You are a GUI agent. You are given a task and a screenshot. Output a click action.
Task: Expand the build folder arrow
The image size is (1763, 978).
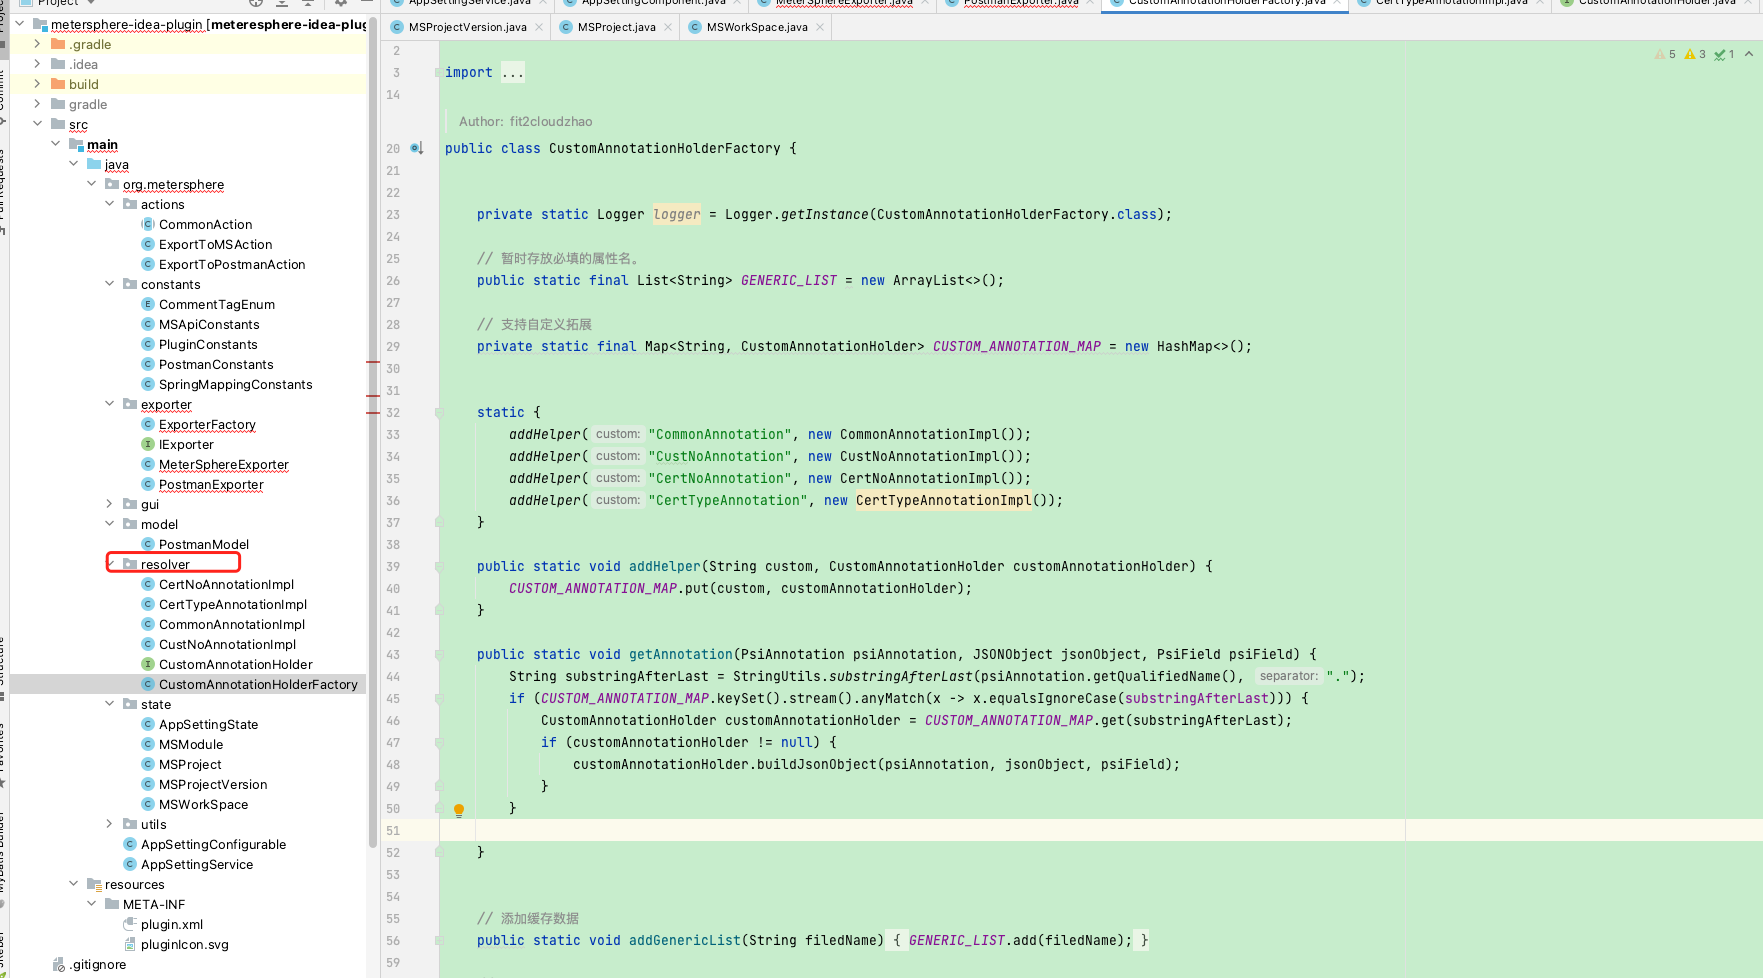37,84
